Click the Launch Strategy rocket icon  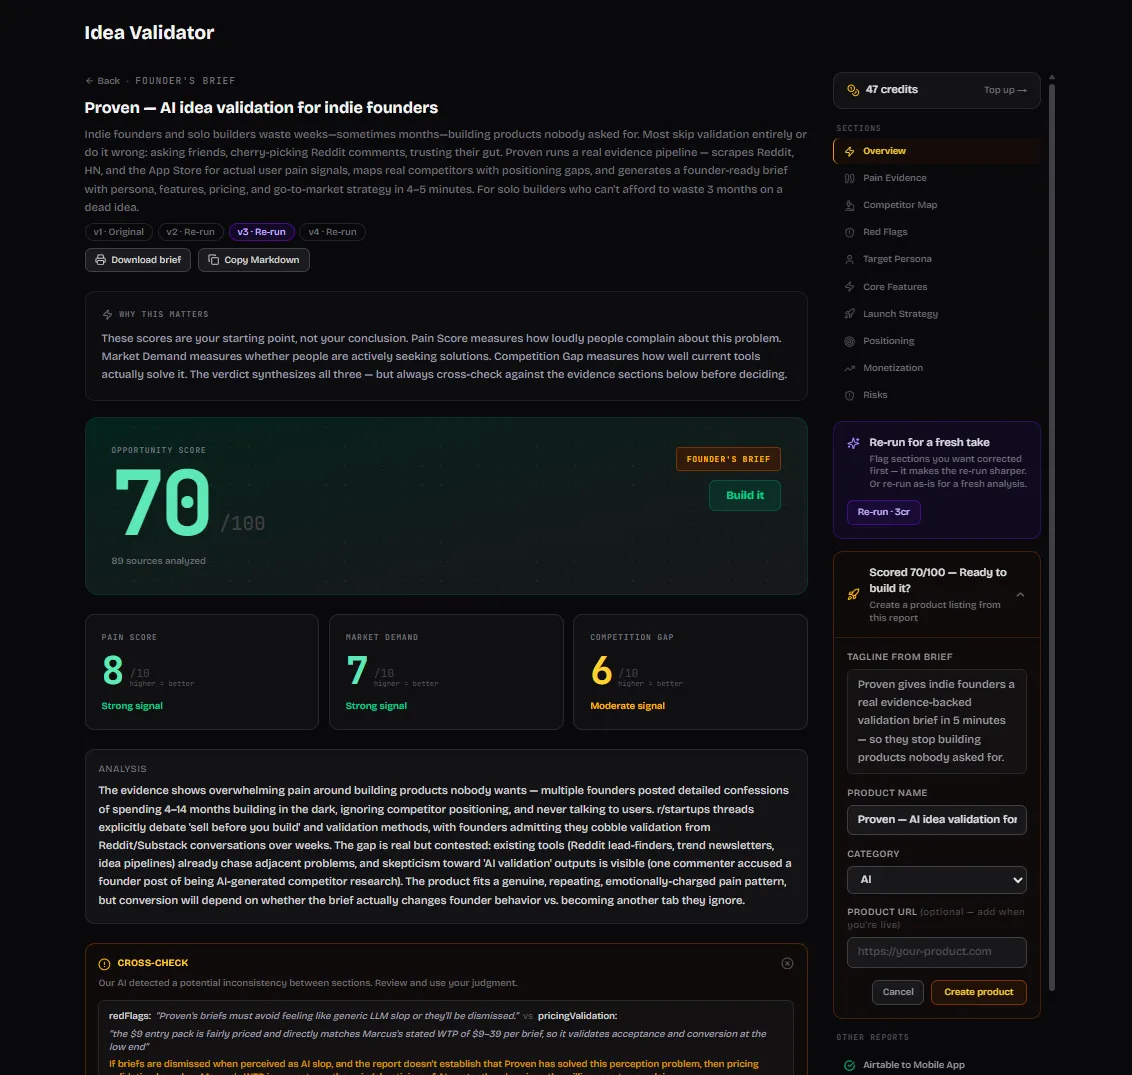click(x=850, y=314)
